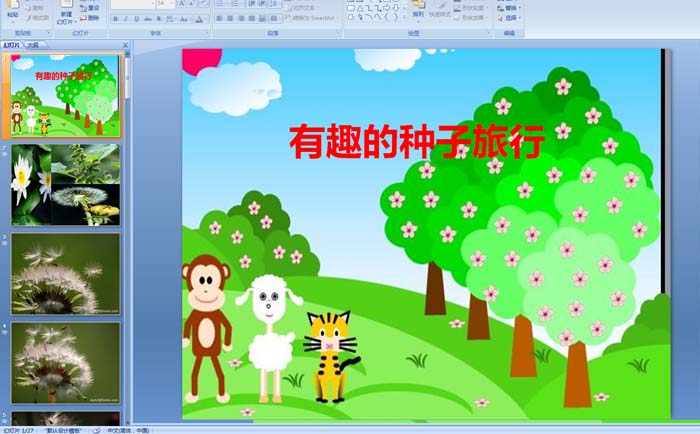Click the Paste (粘贴) button

click(13, 10)
